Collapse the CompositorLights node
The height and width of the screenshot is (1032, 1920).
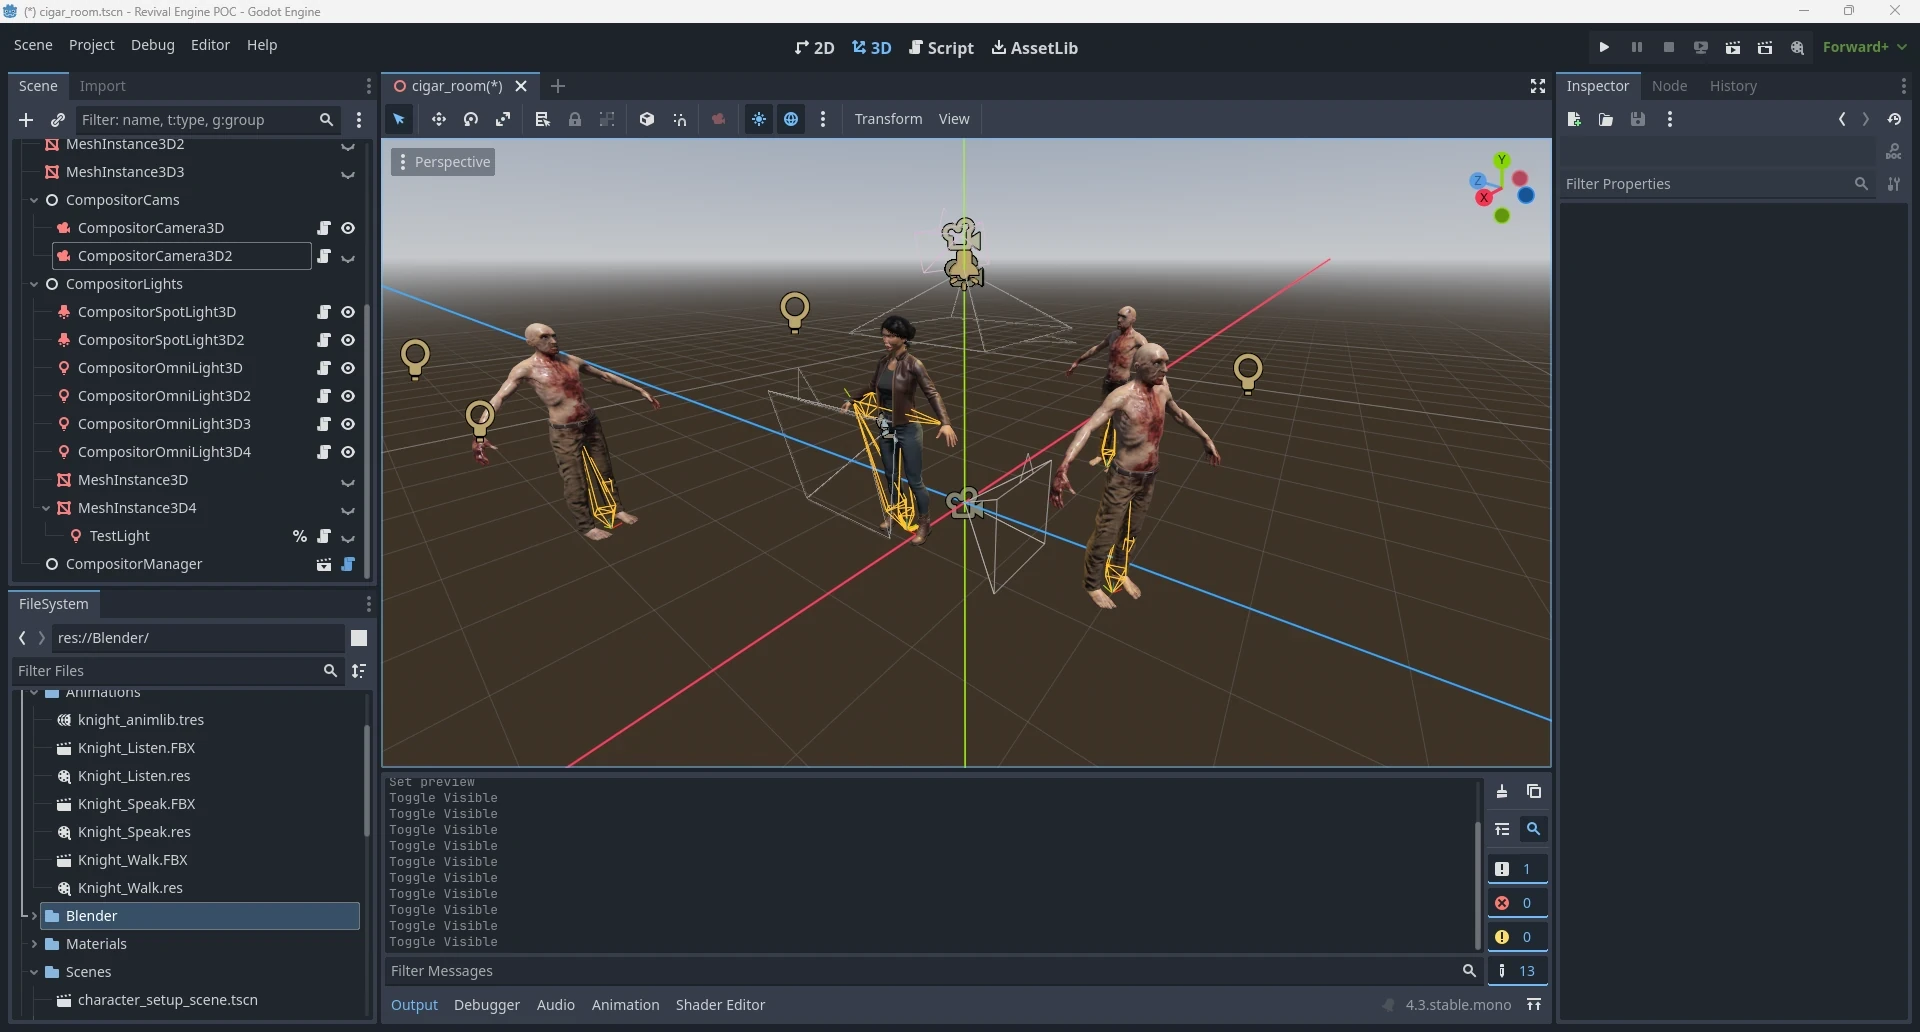pyautogui.click(x=34, y=284)
